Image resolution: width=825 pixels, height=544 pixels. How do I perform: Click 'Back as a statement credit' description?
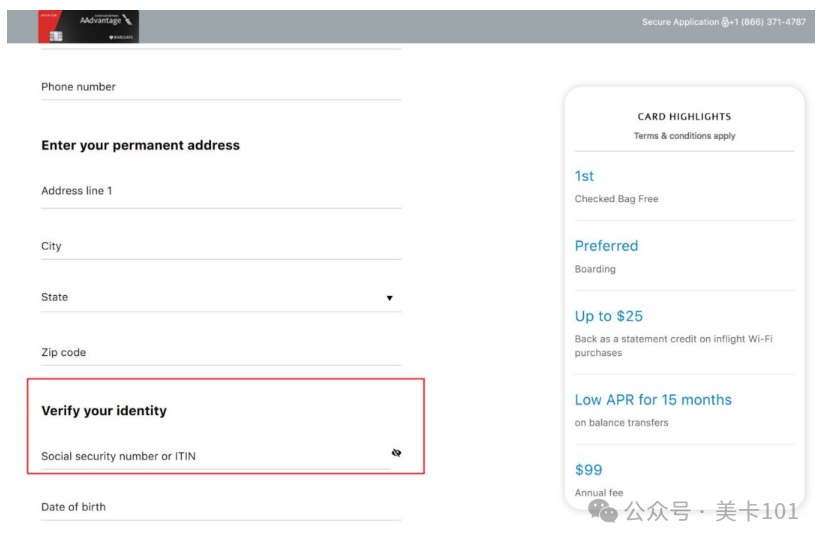[673, 346]
